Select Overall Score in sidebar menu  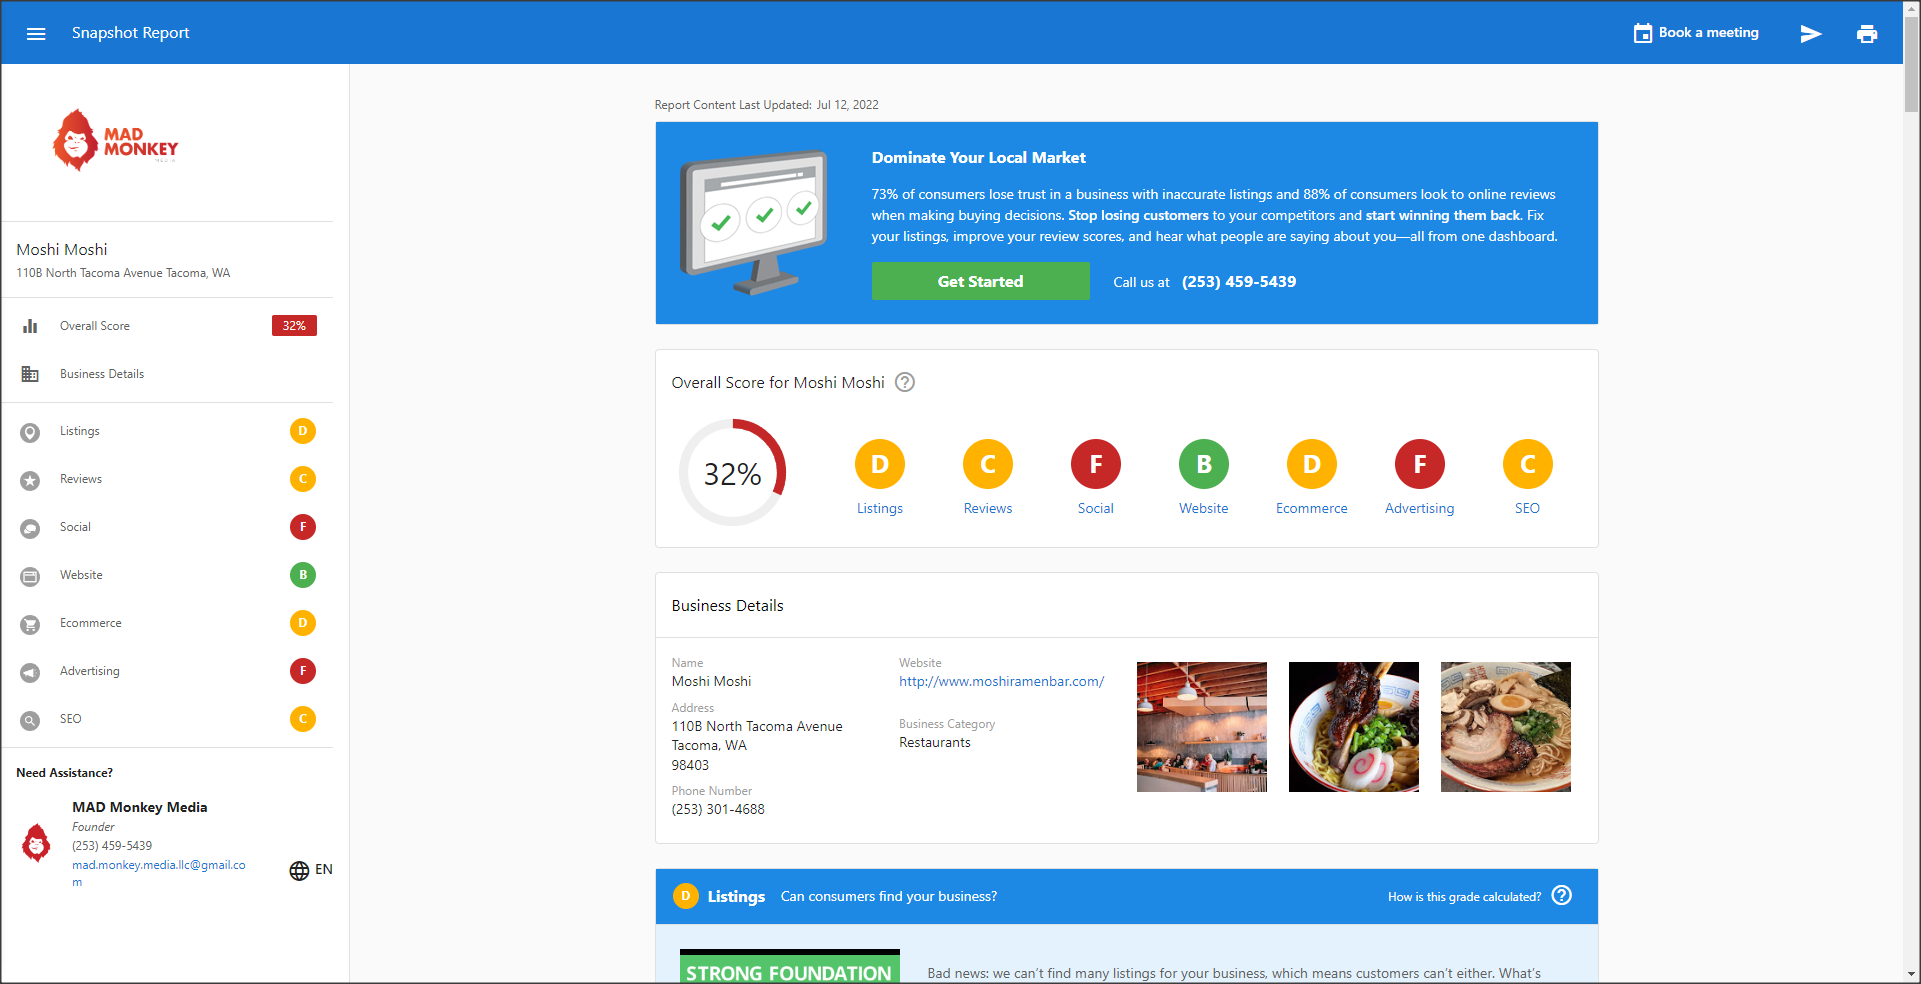tap(168, 326)
